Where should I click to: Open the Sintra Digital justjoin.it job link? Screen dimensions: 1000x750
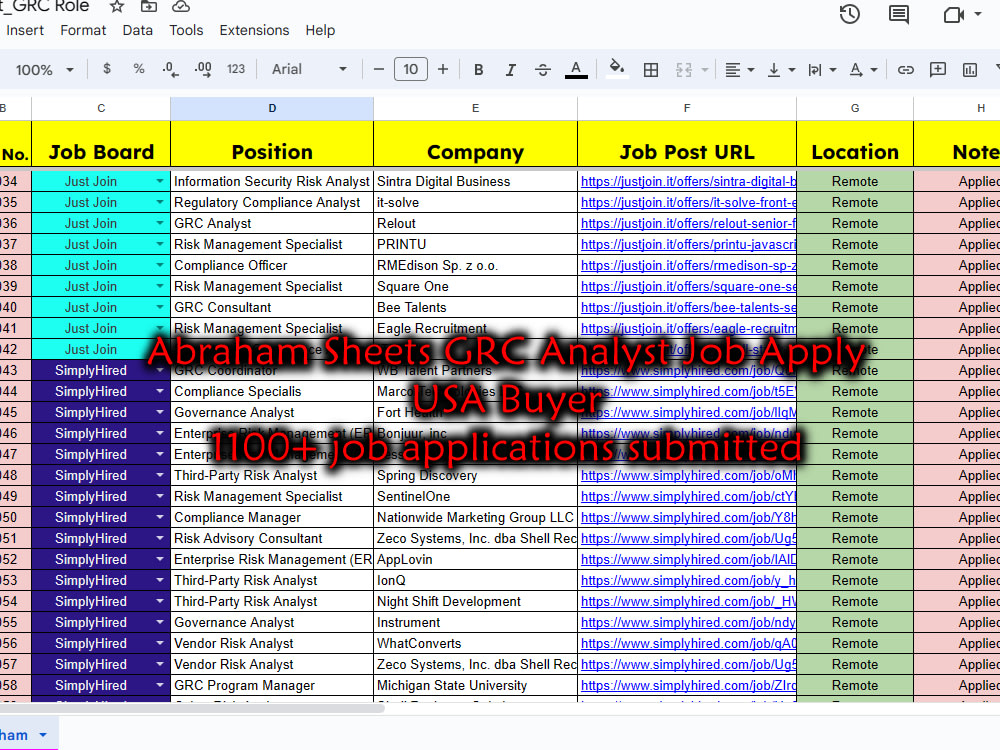687,181
